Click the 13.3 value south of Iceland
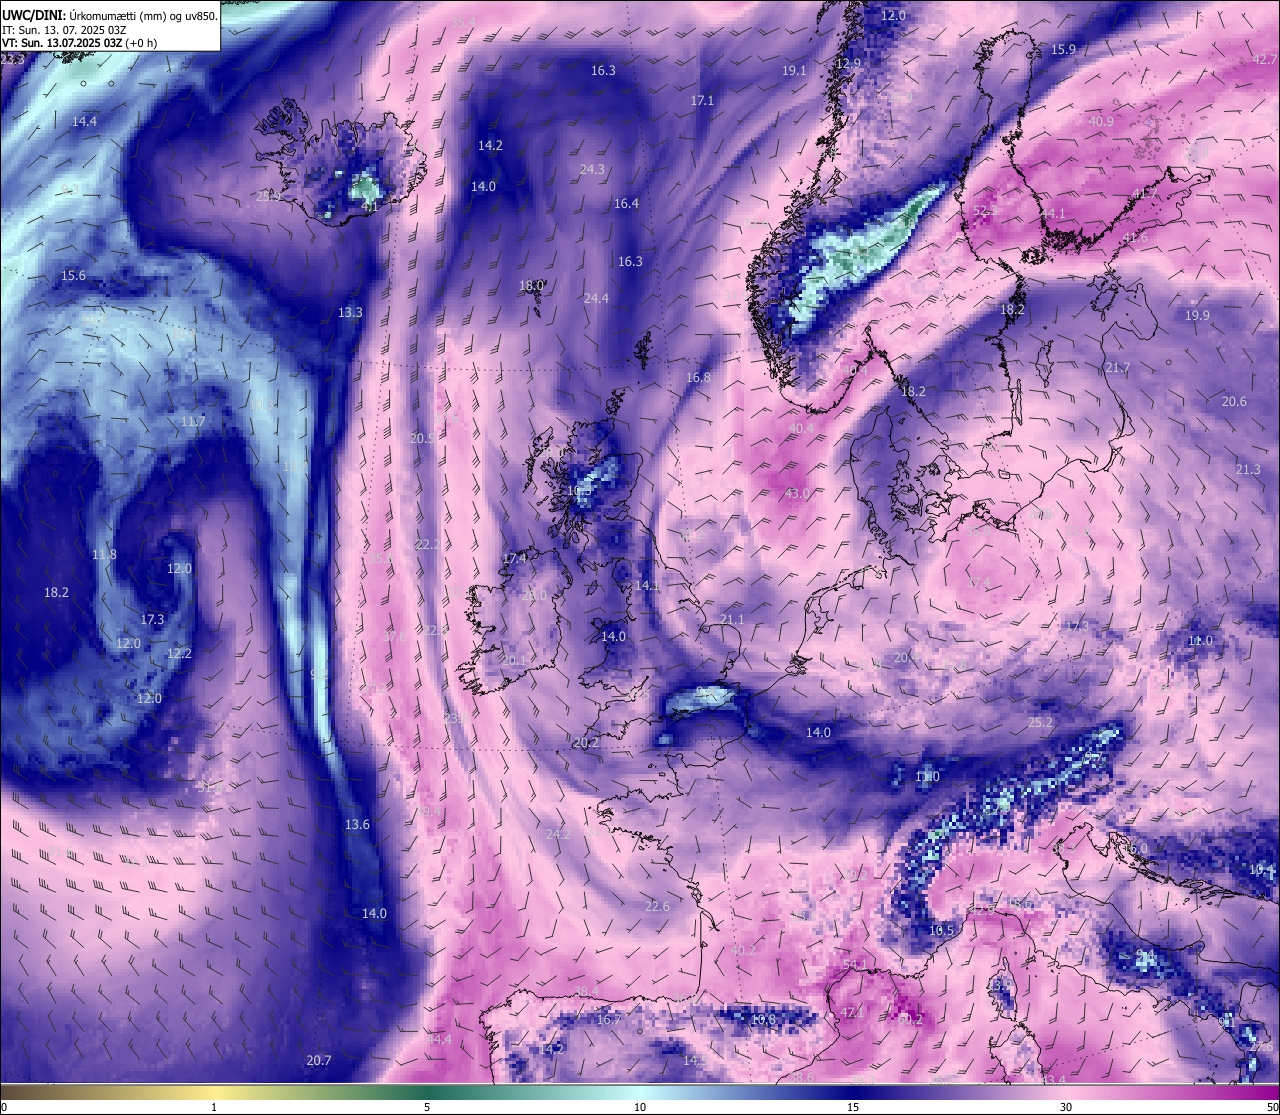 pyautogui.click(x=350, y=312)
